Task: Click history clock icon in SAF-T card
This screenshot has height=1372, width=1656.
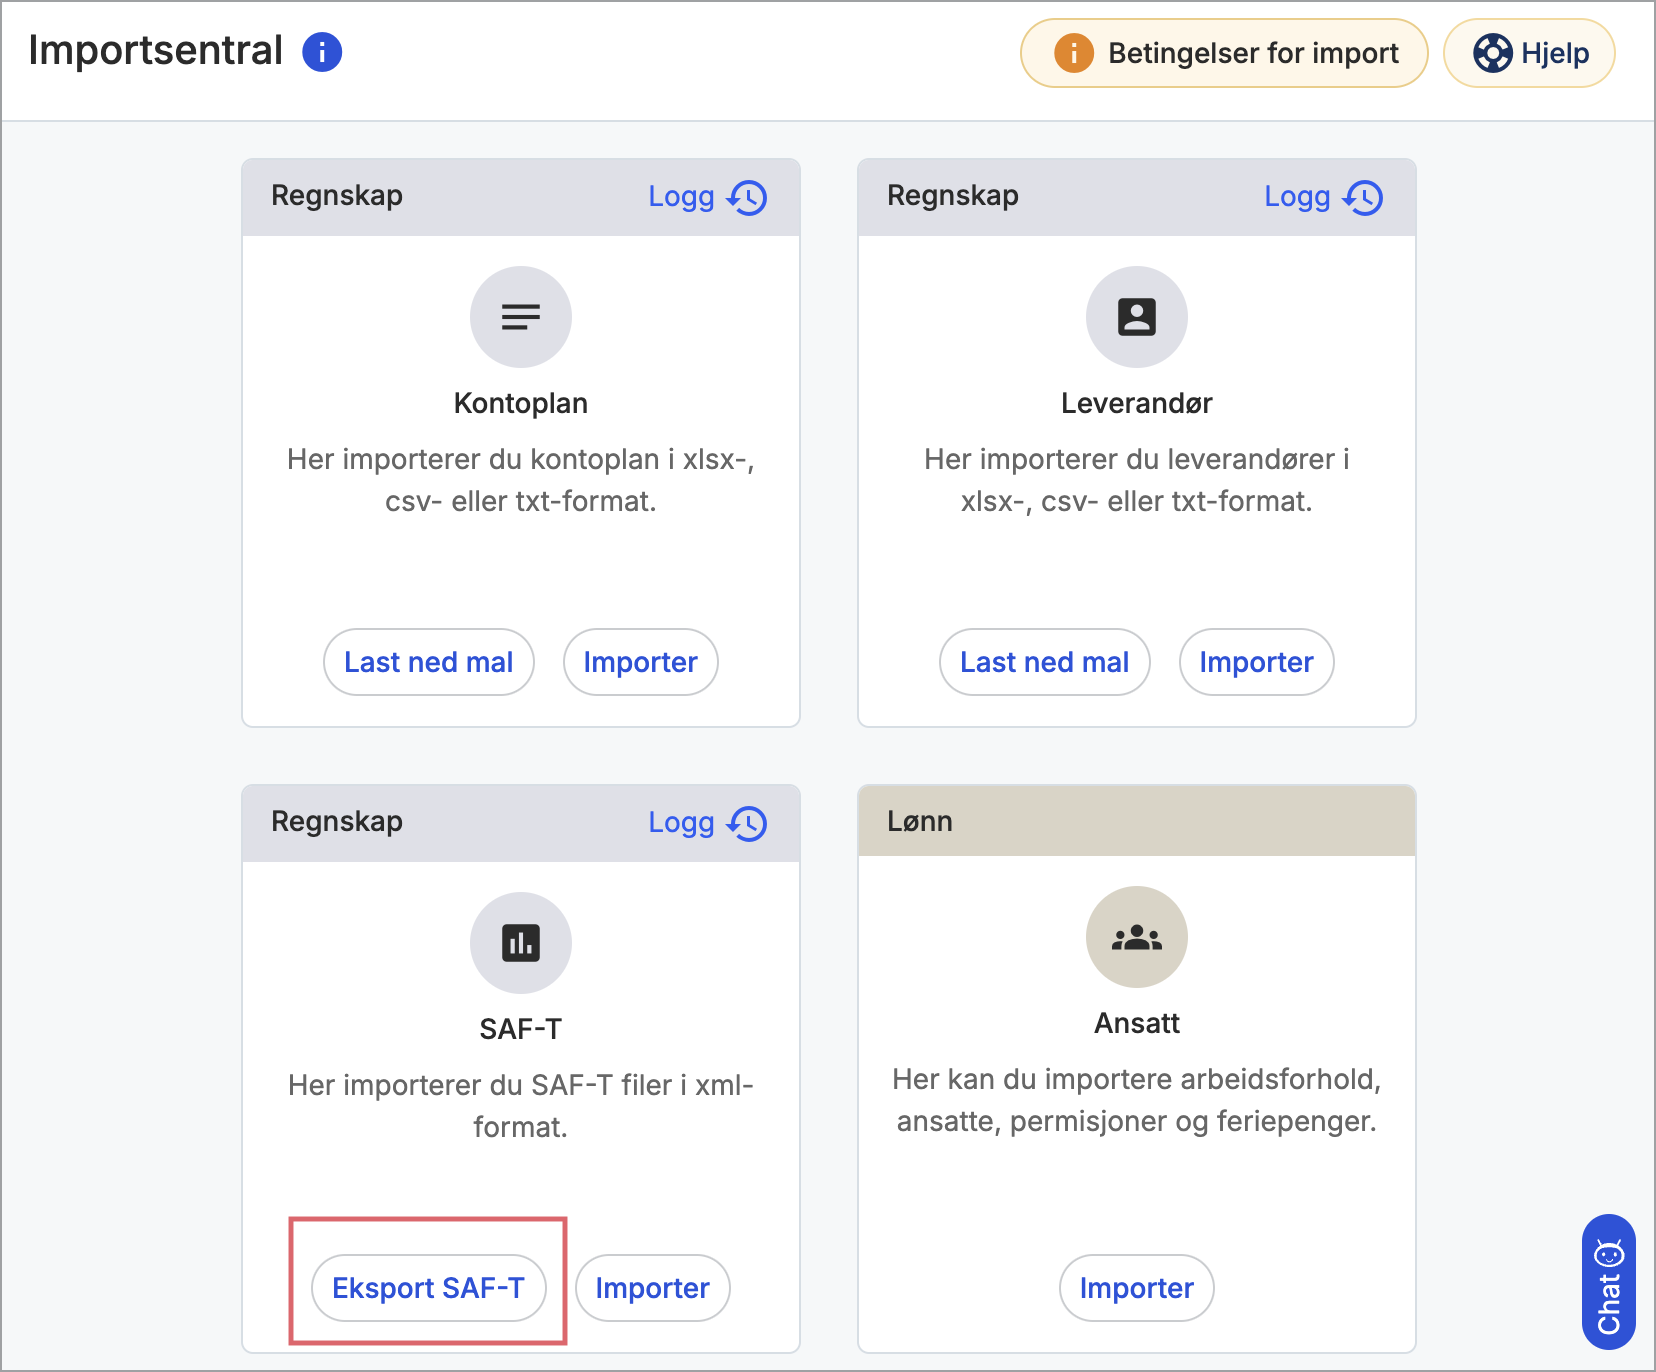Action: click(x=747, y=823)
